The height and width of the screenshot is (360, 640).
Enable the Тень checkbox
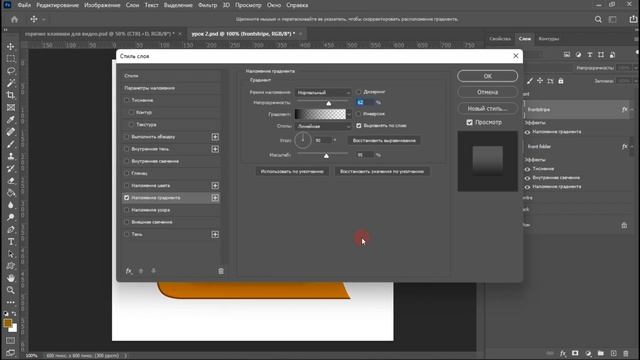pyautogui.click(x=127, y=234)
